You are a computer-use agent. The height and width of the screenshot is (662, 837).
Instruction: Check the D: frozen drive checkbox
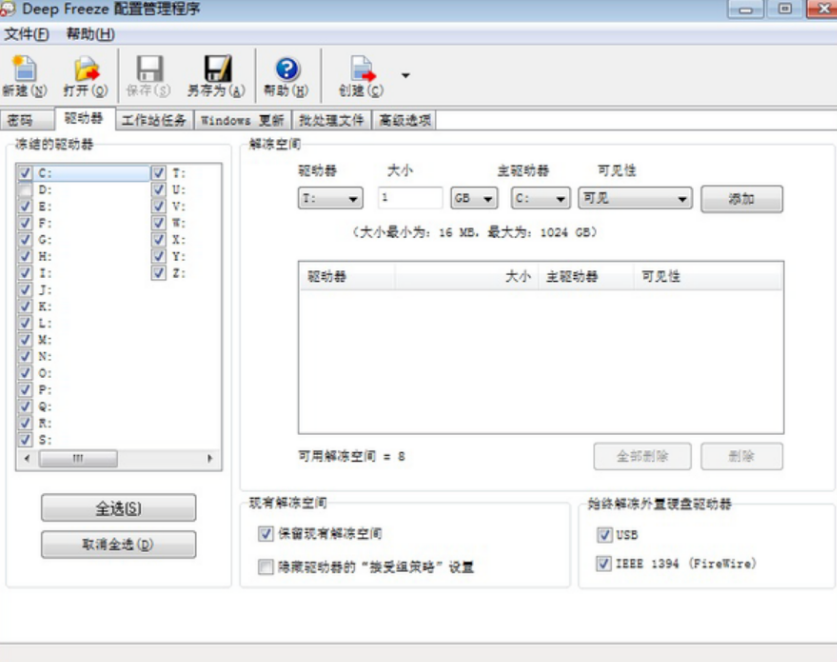tap(25, 190)
